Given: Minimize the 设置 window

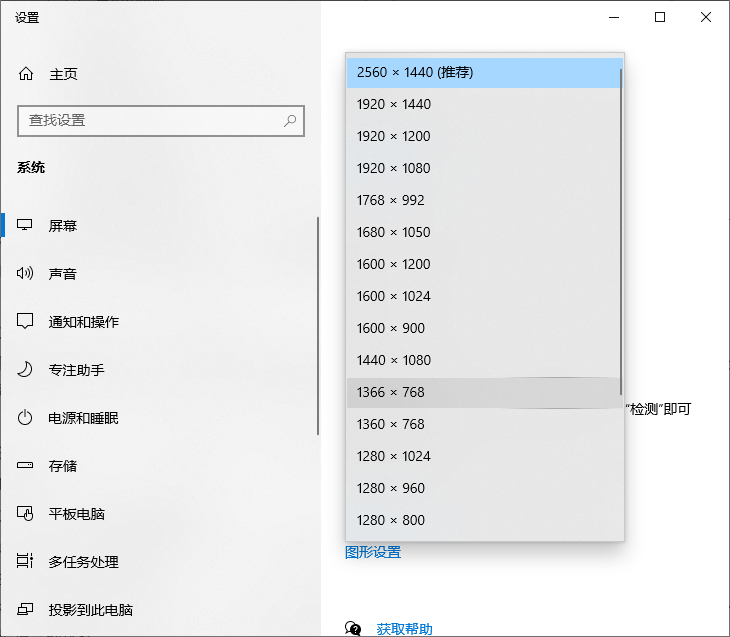Looking at the screenshot, I should point(614,18).
